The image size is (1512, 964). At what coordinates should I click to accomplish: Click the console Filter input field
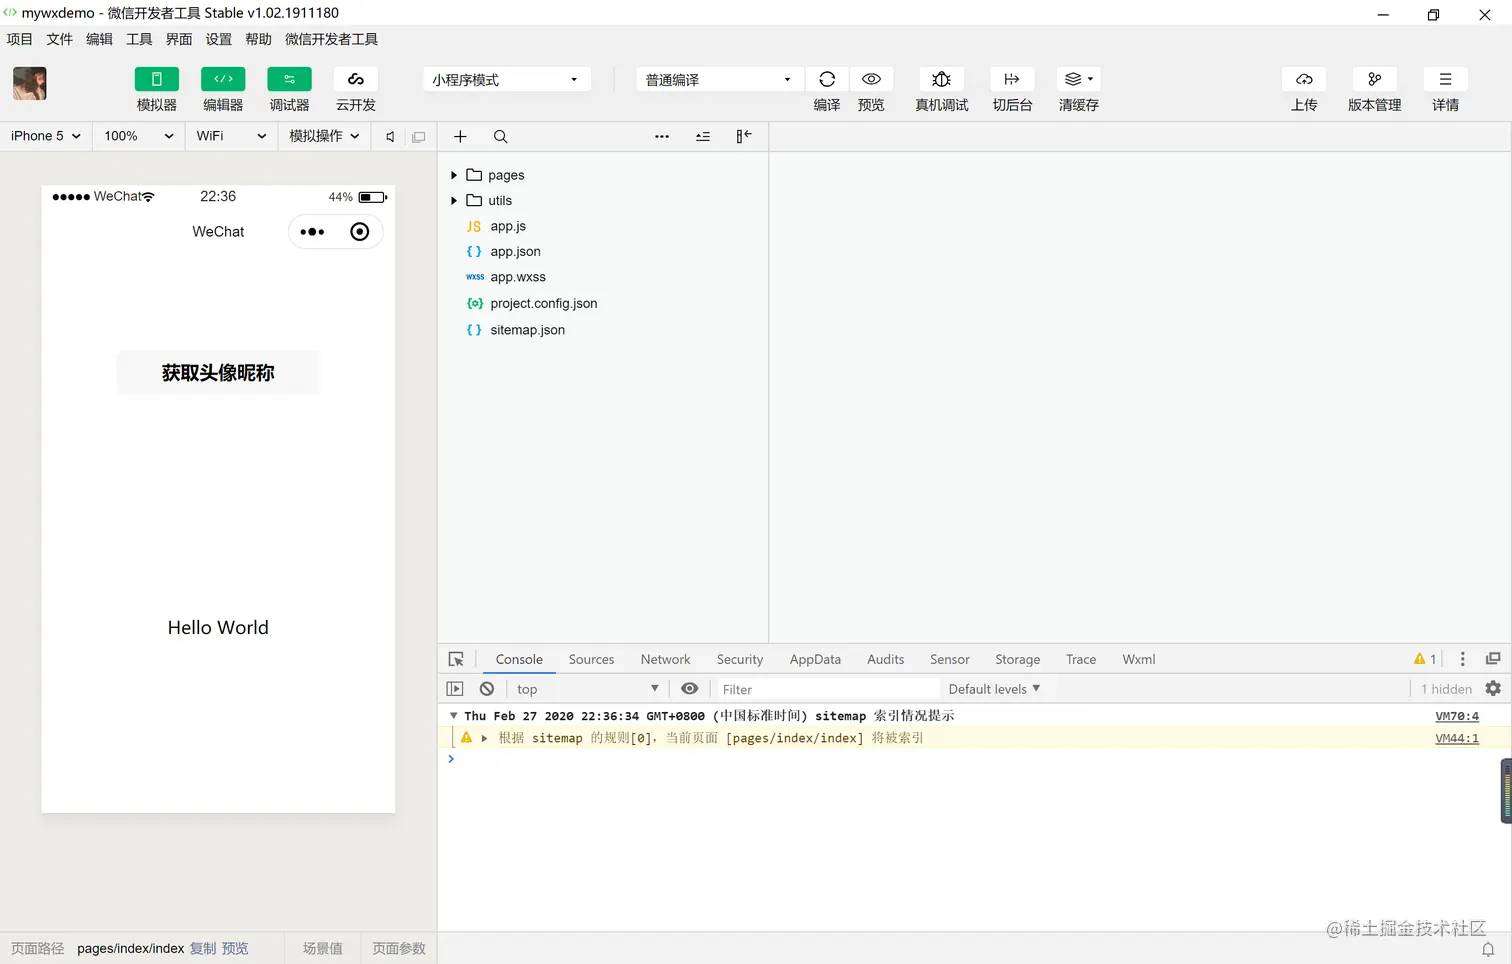pyautogui.click(x=828, y=689)
